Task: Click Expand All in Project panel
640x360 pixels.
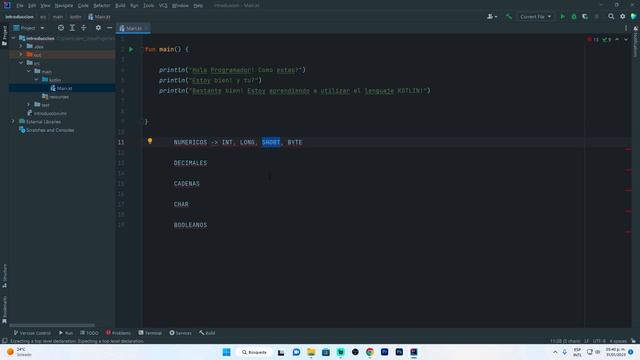Action: (x=72, y=28)
